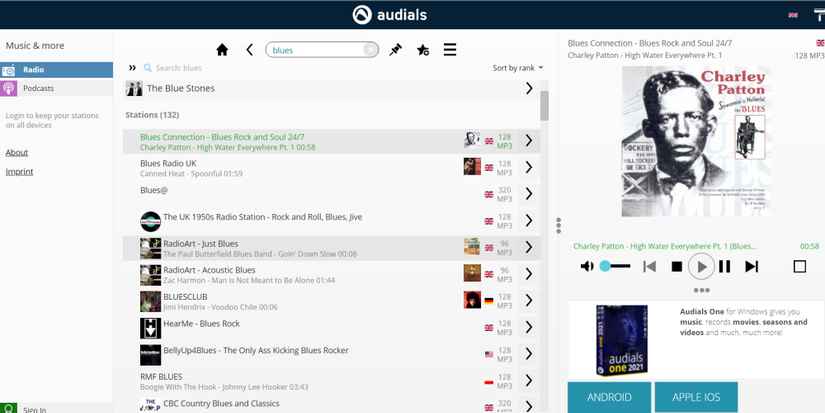Open the hamburger menu in toolbar

[x=450, y=50]
